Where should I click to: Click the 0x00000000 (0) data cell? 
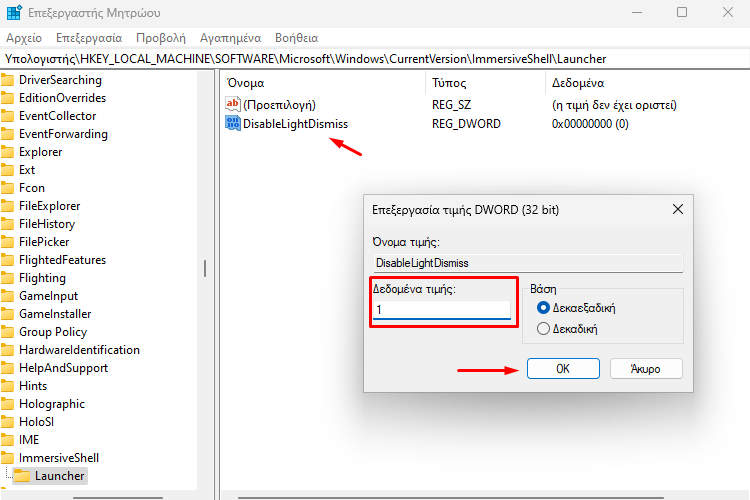point(590,123)
